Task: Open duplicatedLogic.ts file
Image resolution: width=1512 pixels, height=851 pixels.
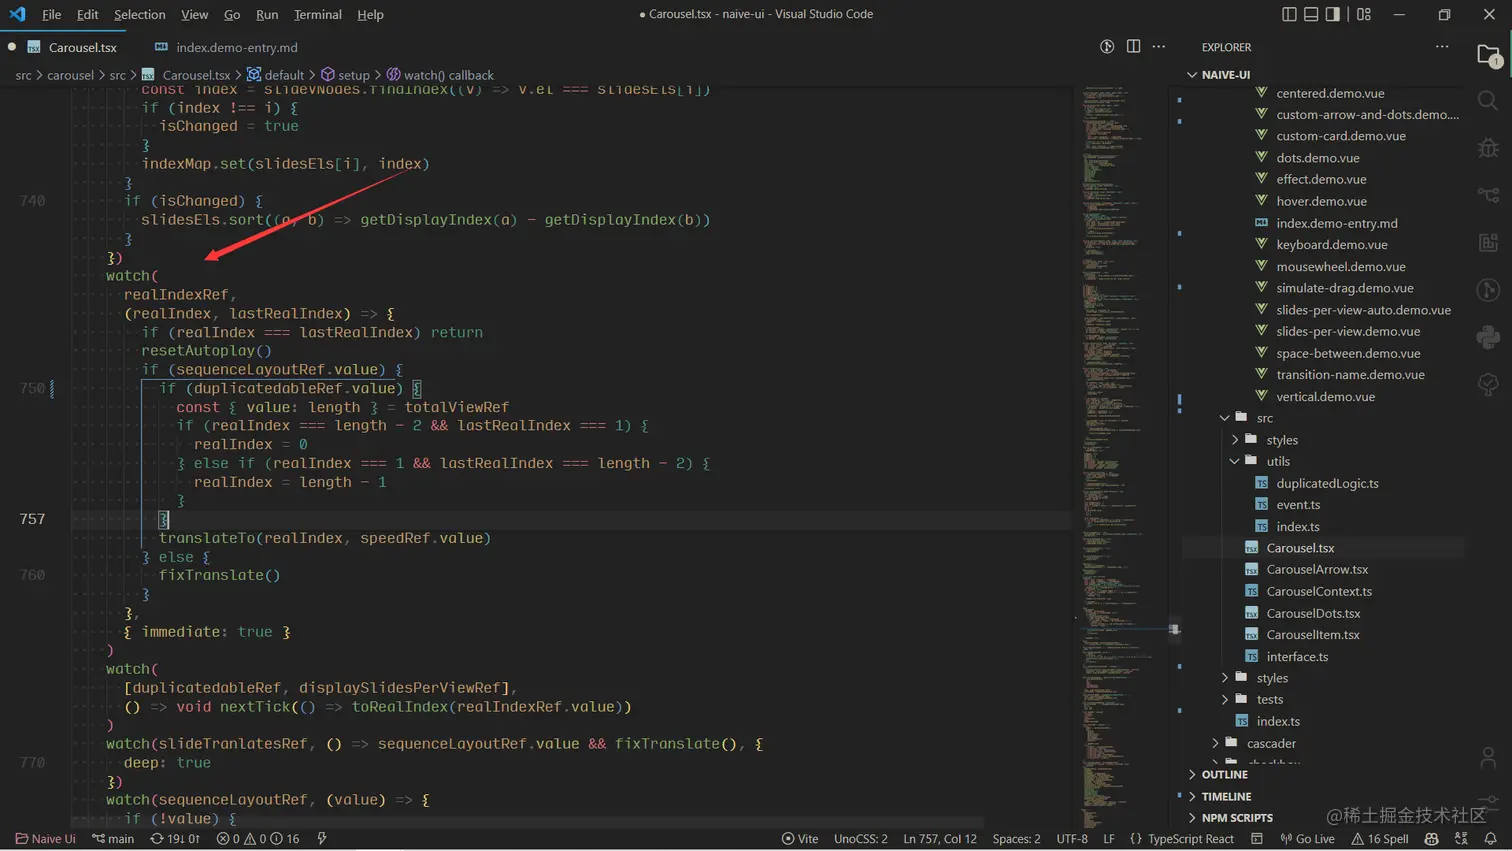Action: point(1327,483)
